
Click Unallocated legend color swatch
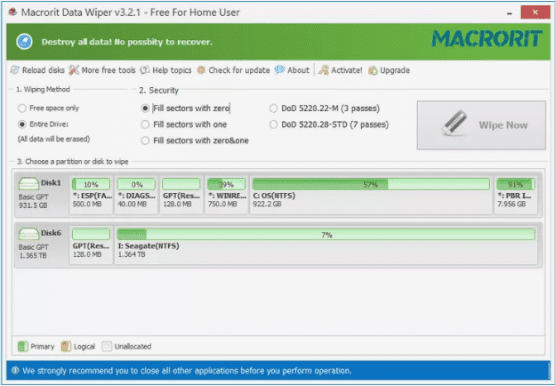(x=107, y=346)
